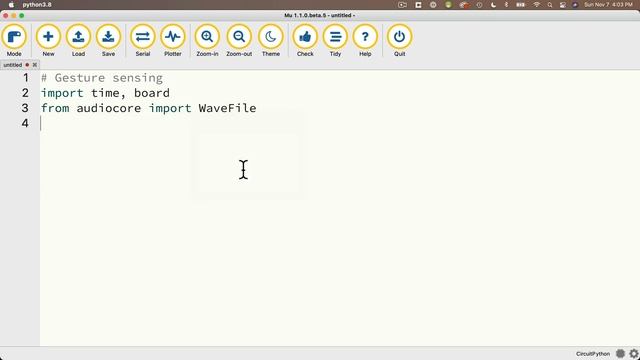
Task: Create a New file
Action: click(48, 40)
